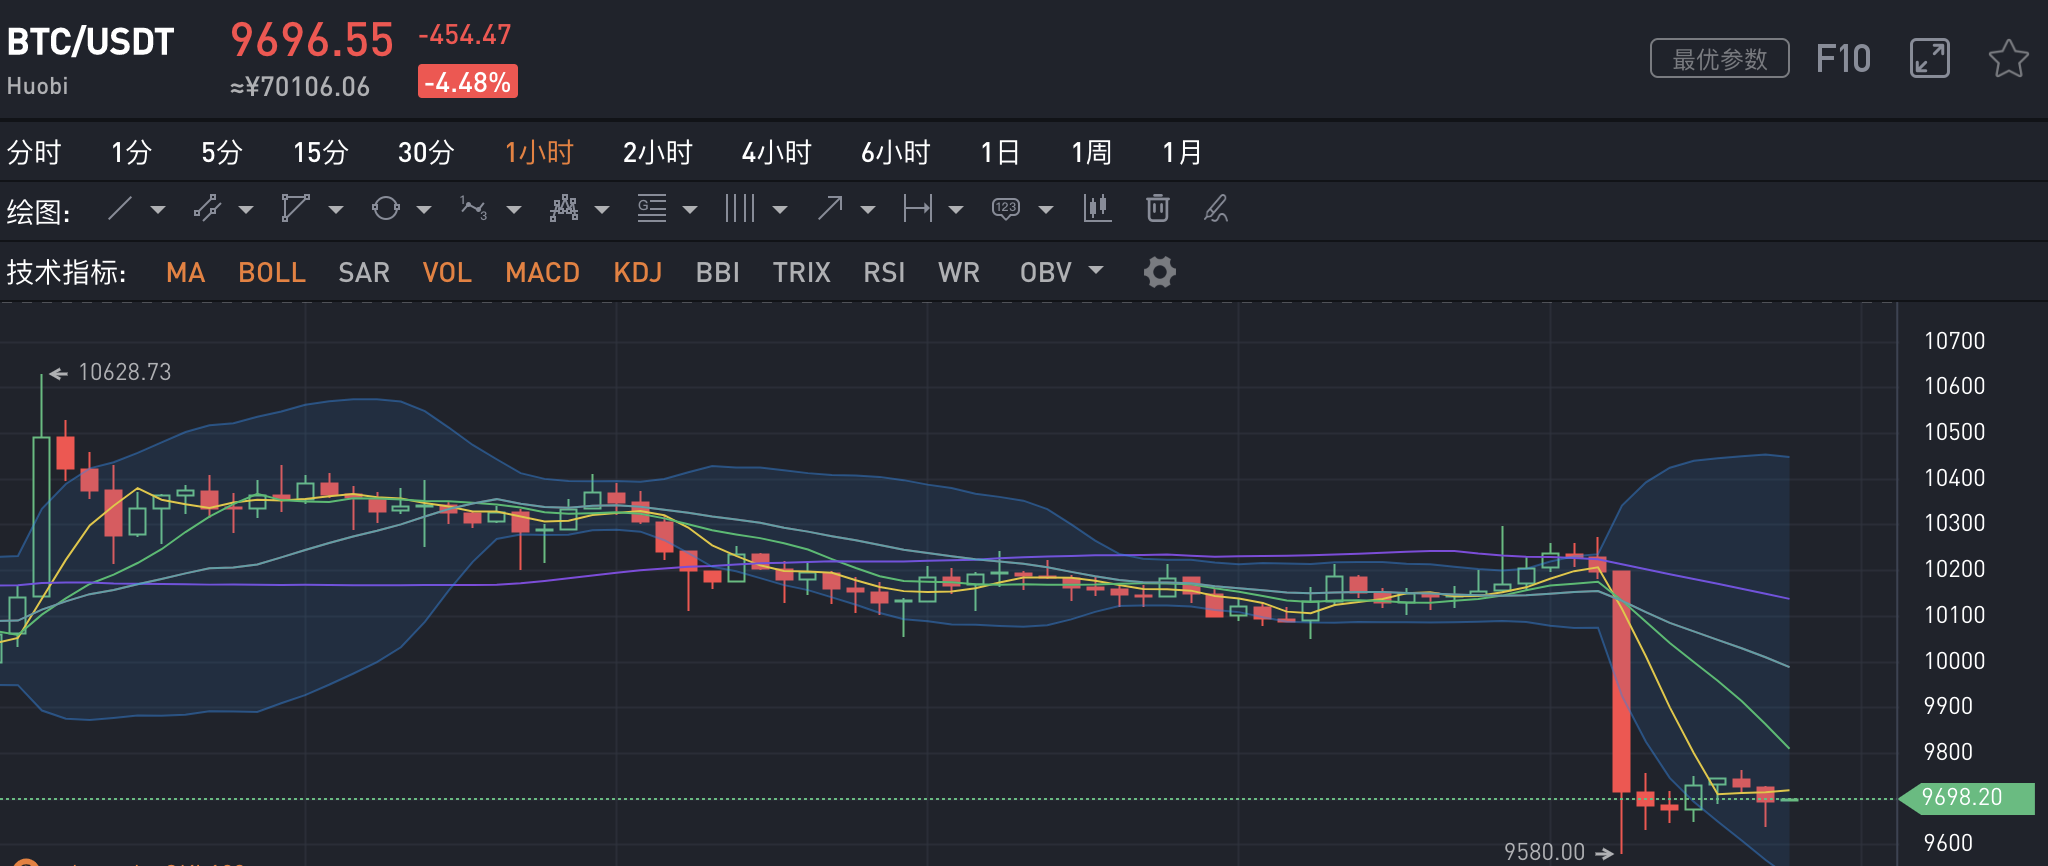Expand more indicators arrow after OBV
Screen dimensions: 2048x866
click(x=1096, y=270)
